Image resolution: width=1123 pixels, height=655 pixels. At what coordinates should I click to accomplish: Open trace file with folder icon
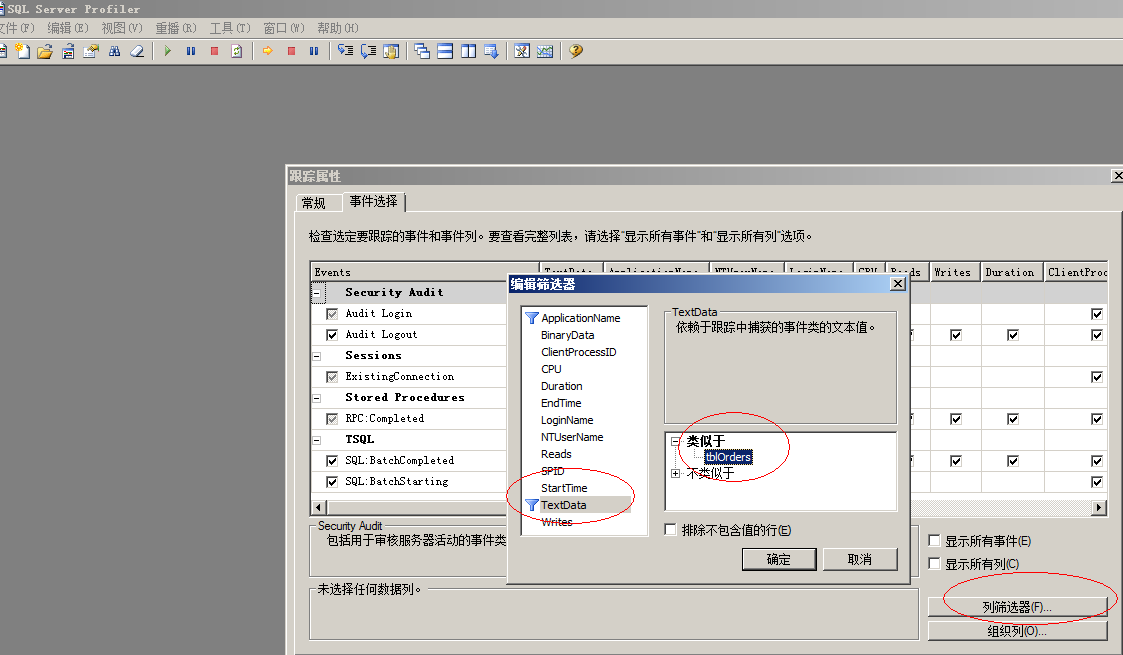pyautogui.click(x=44, y=51)
